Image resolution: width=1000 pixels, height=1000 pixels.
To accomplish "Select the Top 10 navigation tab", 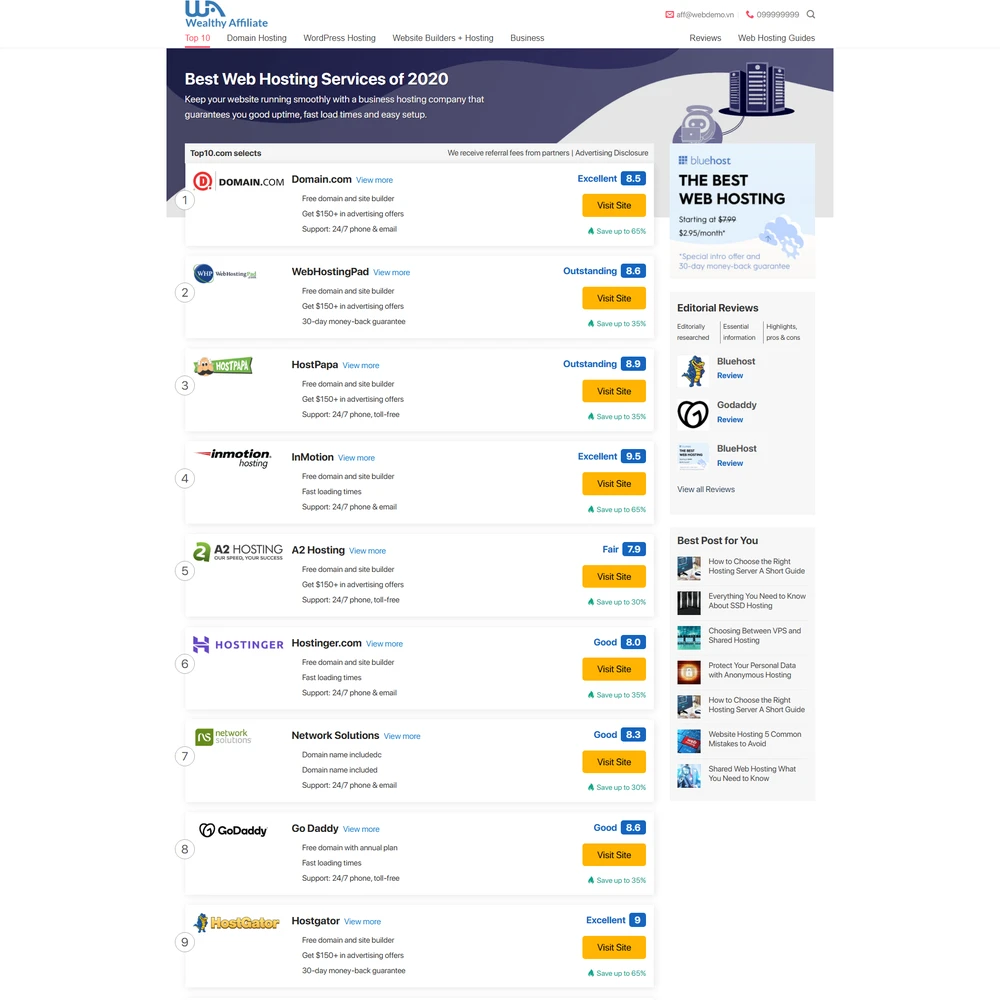I will click(x=197, y=38).
